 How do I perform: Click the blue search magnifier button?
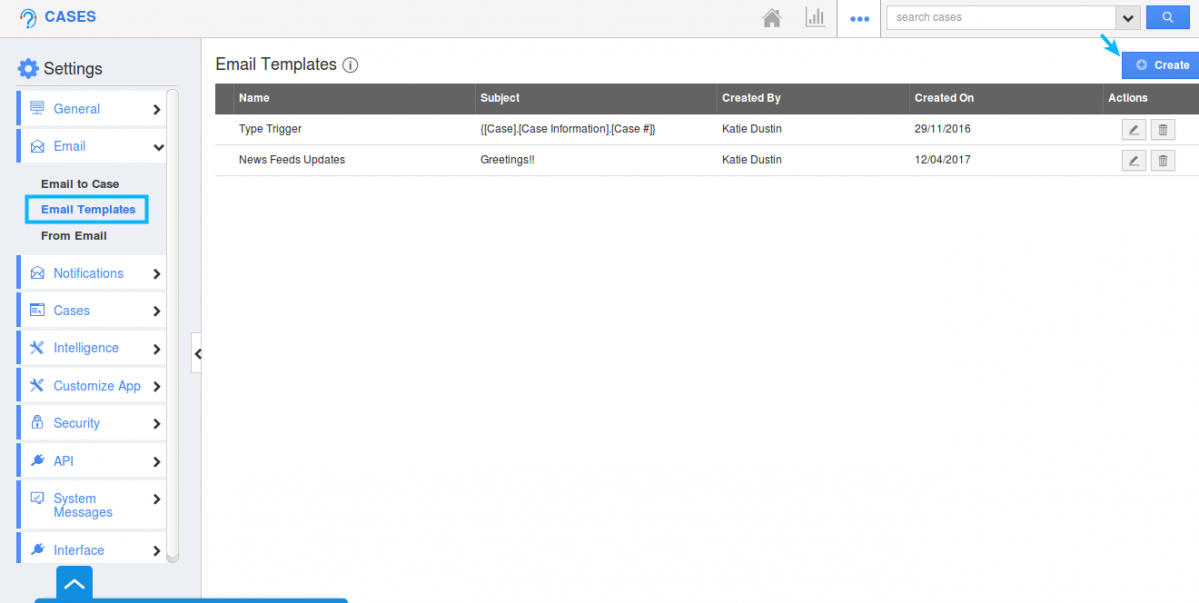[x=1168, y=17]
